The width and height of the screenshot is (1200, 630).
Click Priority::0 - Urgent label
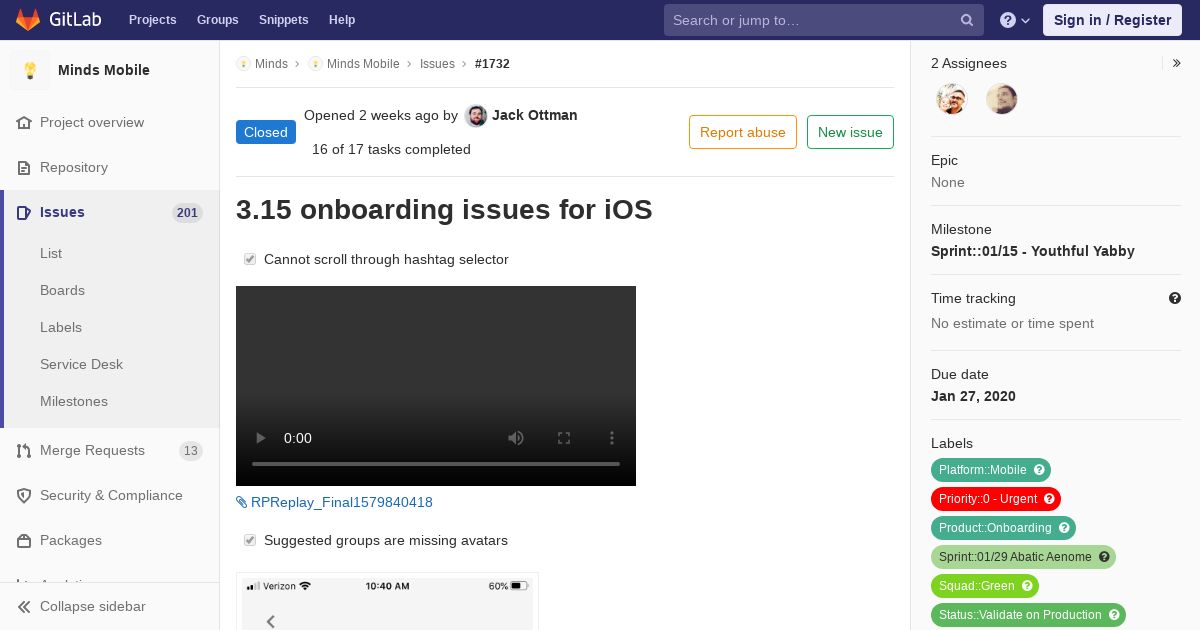coord(988,499)
